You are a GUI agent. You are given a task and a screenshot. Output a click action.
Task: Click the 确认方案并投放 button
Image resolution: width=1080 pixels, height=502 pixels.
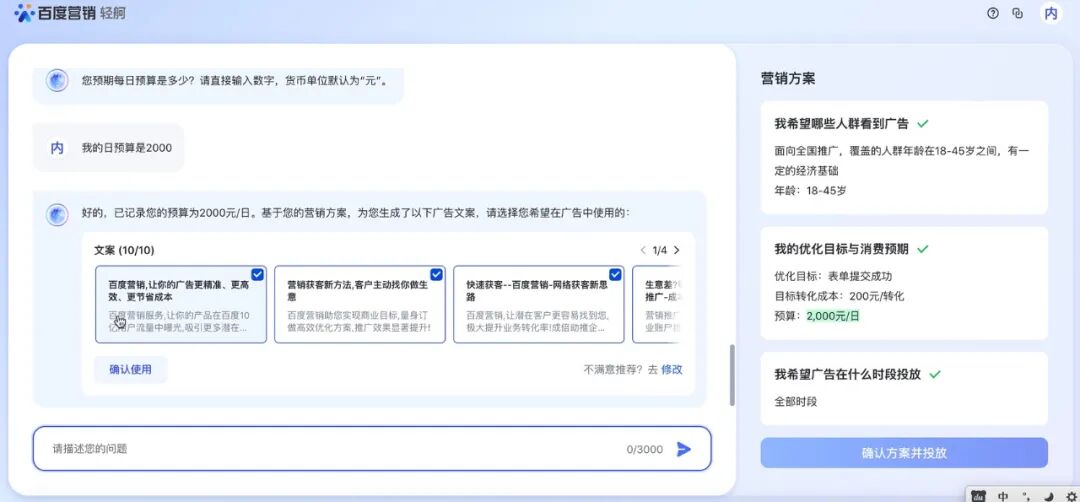tap(904, 453)
